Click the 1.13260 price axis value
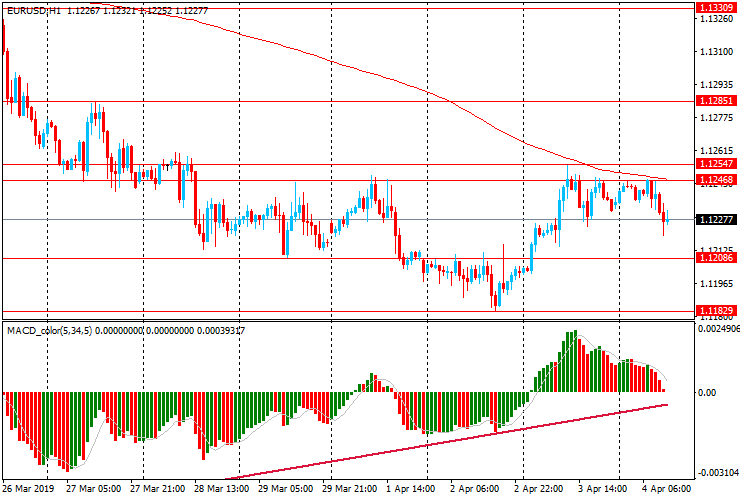This screenshot has width=740, height=500. coord(716,19)
